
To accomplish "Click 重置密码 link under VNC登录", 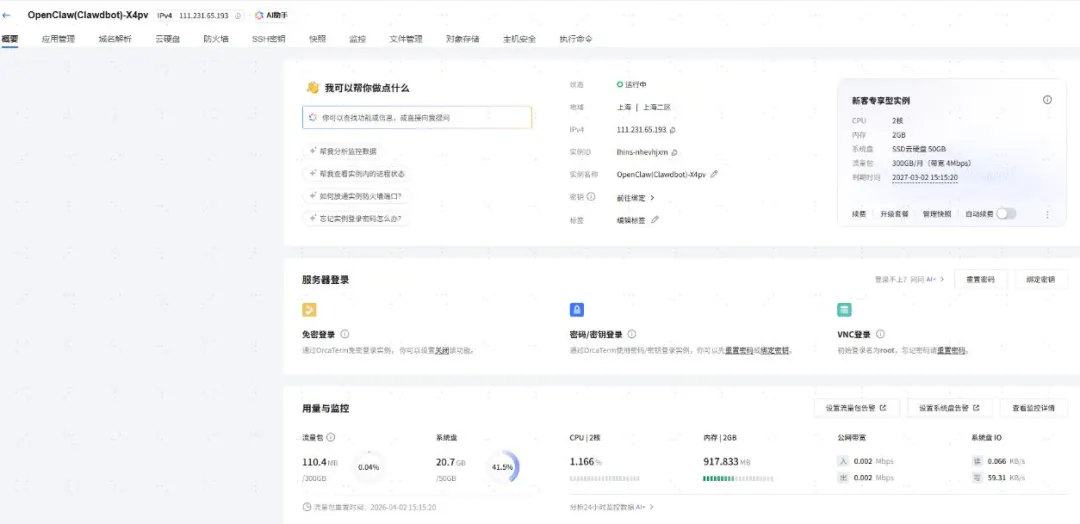I will tap(951, 350).
